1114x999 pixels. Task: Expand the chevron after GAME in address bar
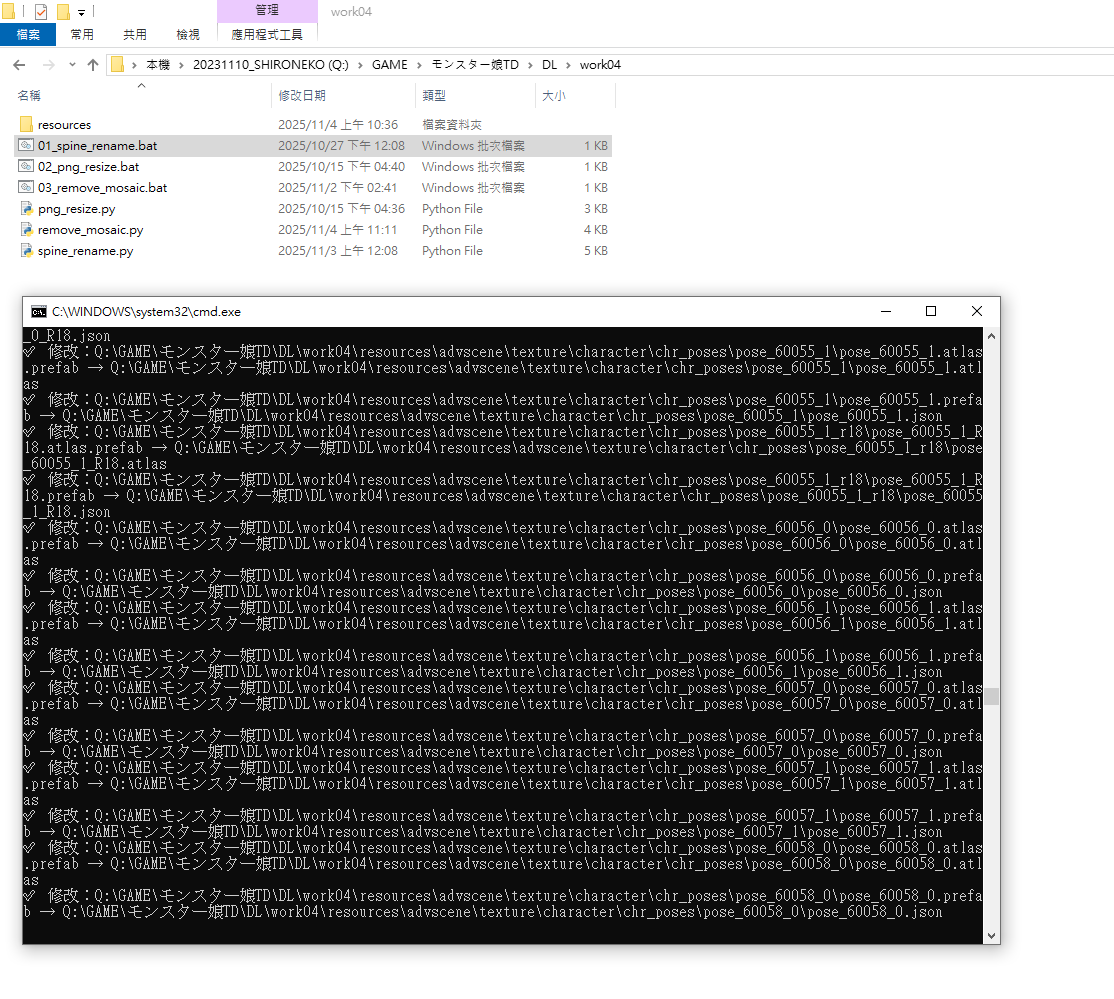420,65
